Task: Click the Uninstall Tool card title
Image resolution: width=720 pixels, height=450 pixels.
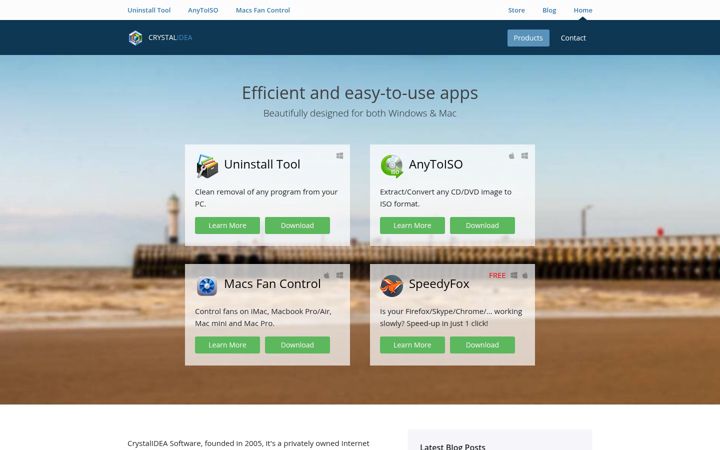Action: (x=262, y=164)
